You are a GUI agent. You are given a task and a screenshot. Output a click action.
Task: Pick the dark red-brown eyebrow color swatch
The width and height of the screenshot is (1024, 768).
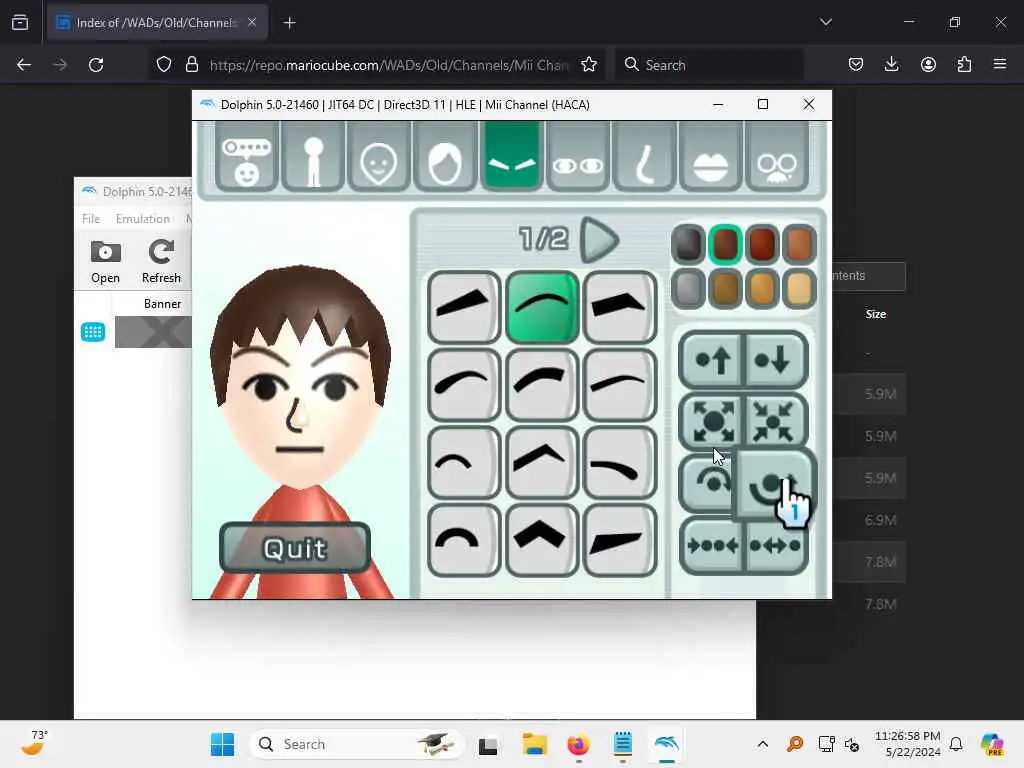762,244
